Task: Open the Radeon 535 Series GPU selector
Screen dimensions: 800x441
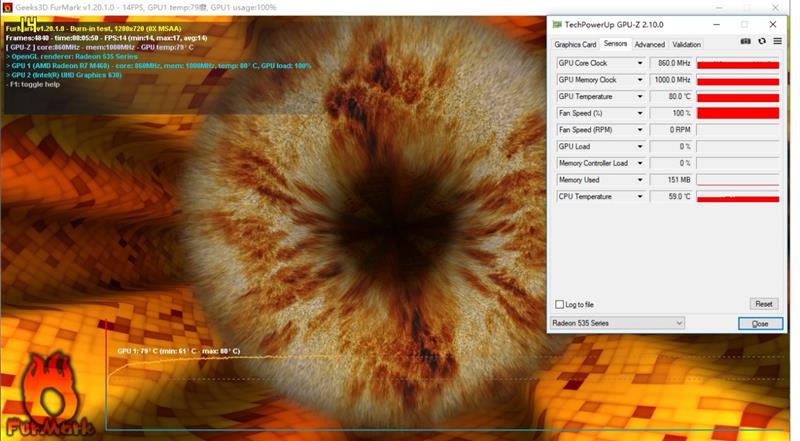Action: (617, 323)
